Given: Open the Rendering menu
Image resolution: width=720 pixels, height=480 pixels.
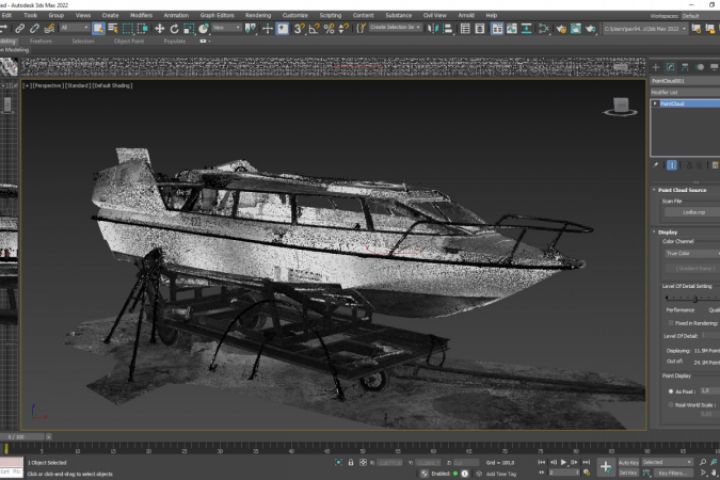Looking at the screenshot, I should coord(257,16).
